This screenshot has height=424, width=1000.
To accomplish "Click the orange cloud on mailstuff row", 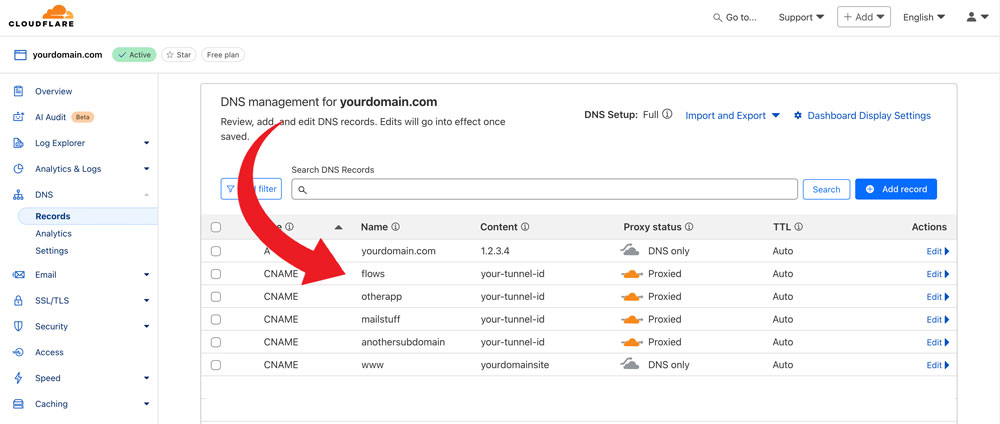I will (x=631, y=319).
